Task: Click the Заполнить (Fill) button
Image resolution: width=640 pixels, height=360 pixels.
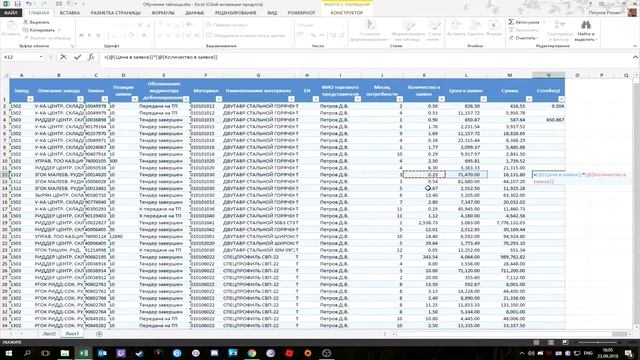Action: pos(524,30)
